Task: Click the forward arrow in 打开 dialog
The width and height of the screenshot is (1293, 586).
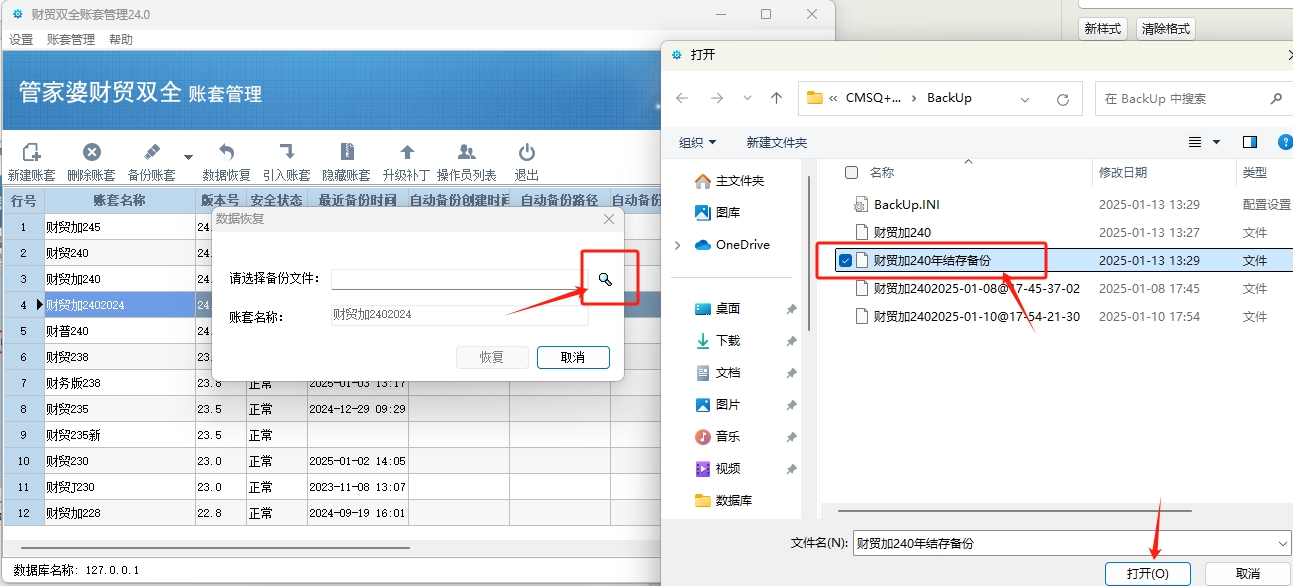Action: tap(716, 98)
